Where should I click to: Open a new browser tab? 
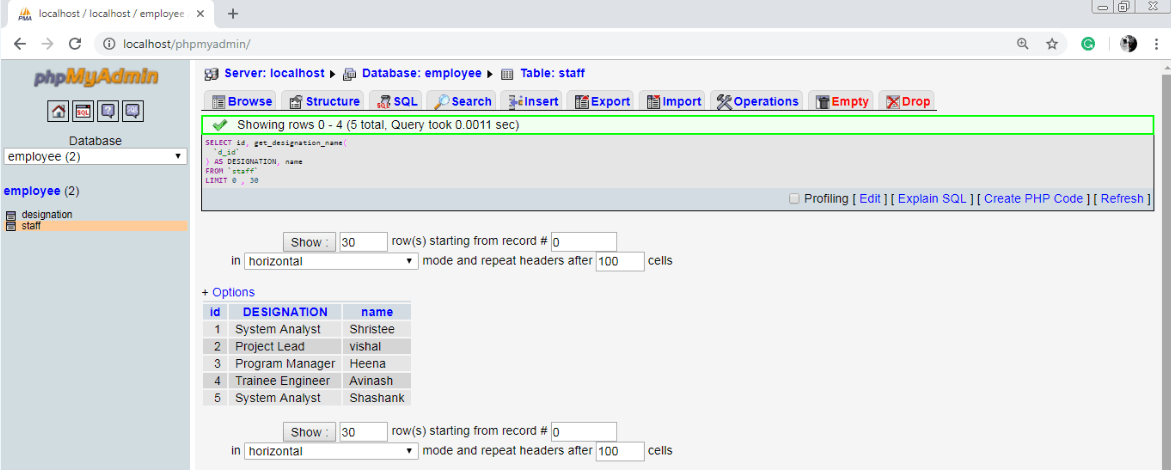[233, 13]
